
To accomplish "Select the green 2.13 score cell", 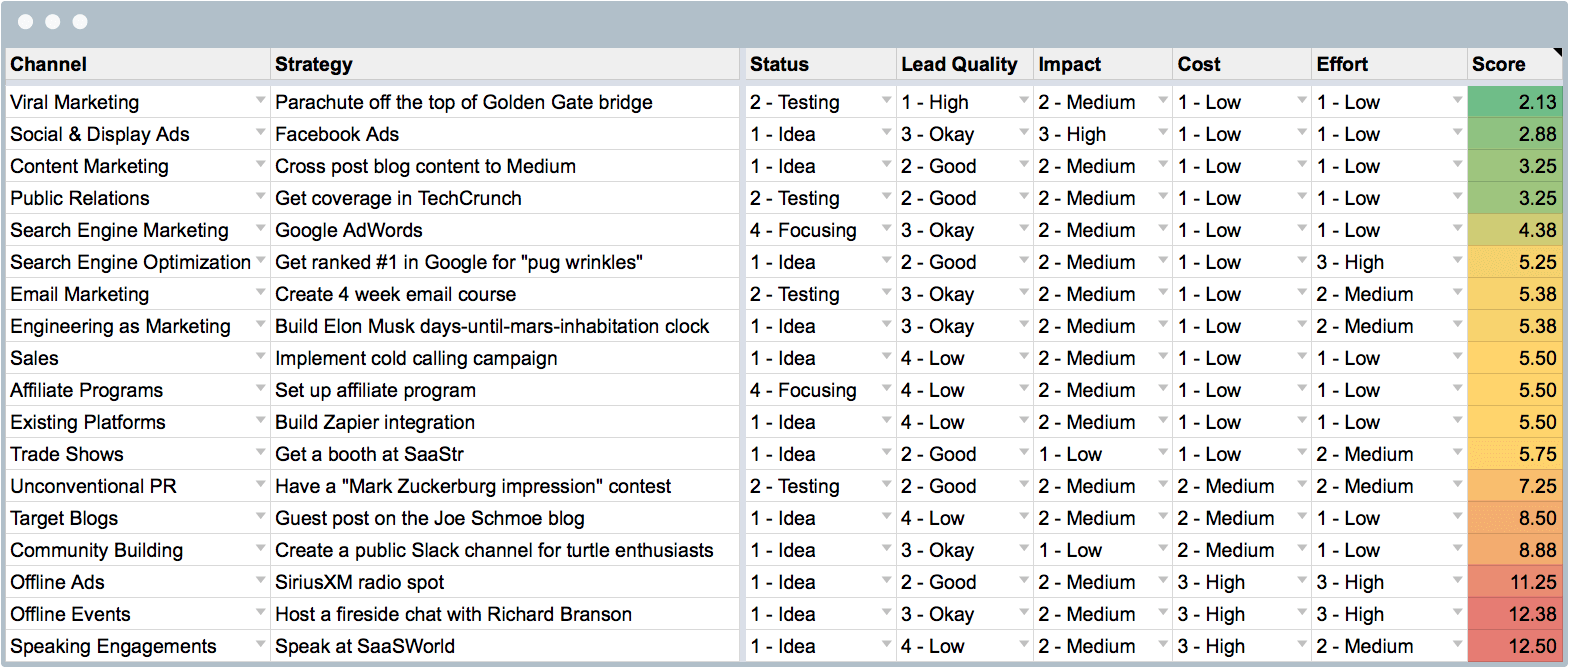I will [1515, 102].
